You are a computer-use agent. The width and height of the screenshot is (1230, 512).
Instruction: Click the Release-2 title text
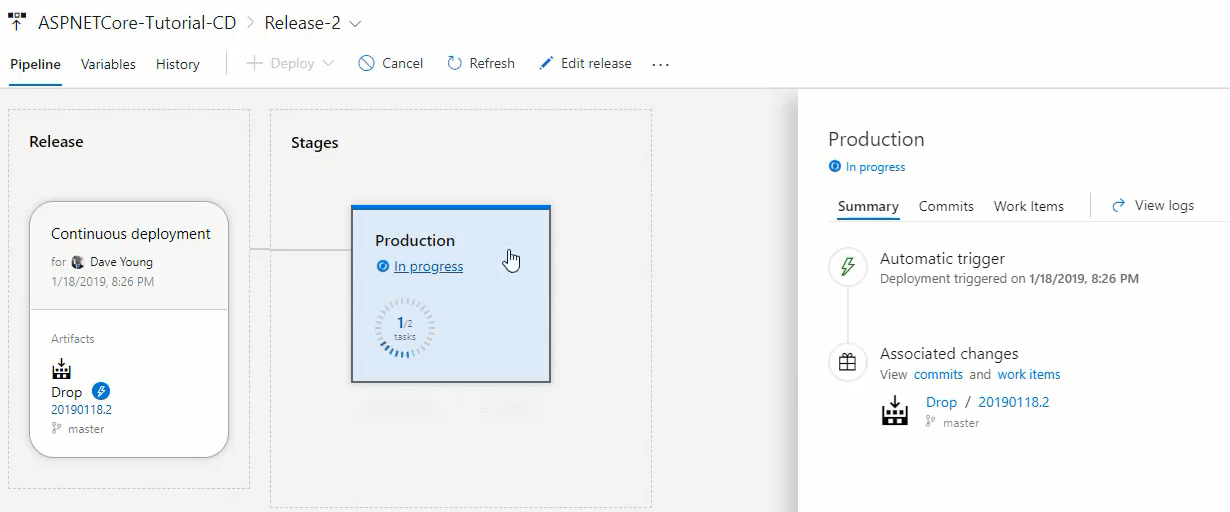coord(302,23)
